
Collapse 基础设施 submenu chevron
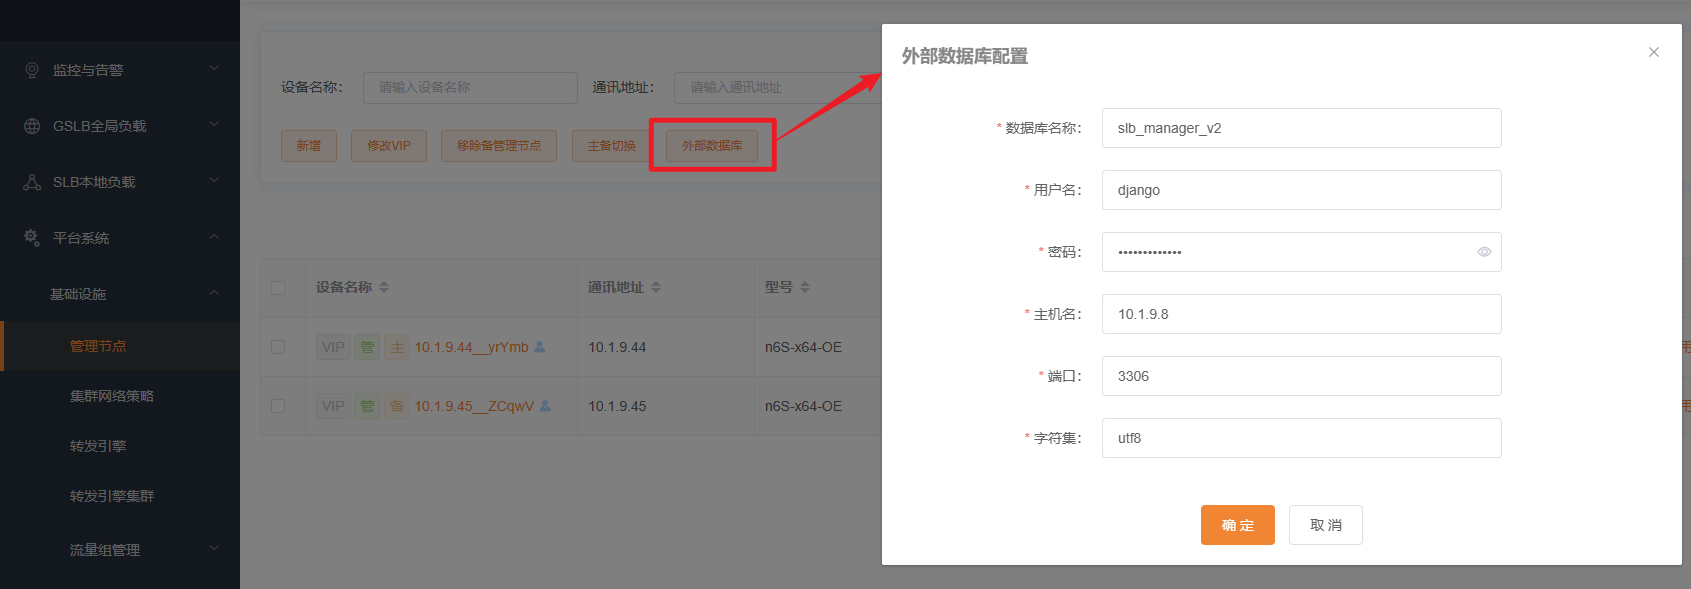(x=214, y=292)
